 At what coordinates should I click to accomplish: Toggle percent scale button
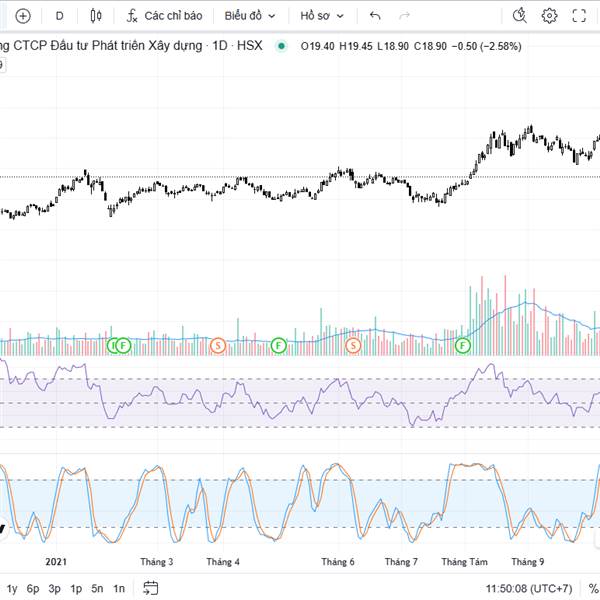click(x=593, y=588)
